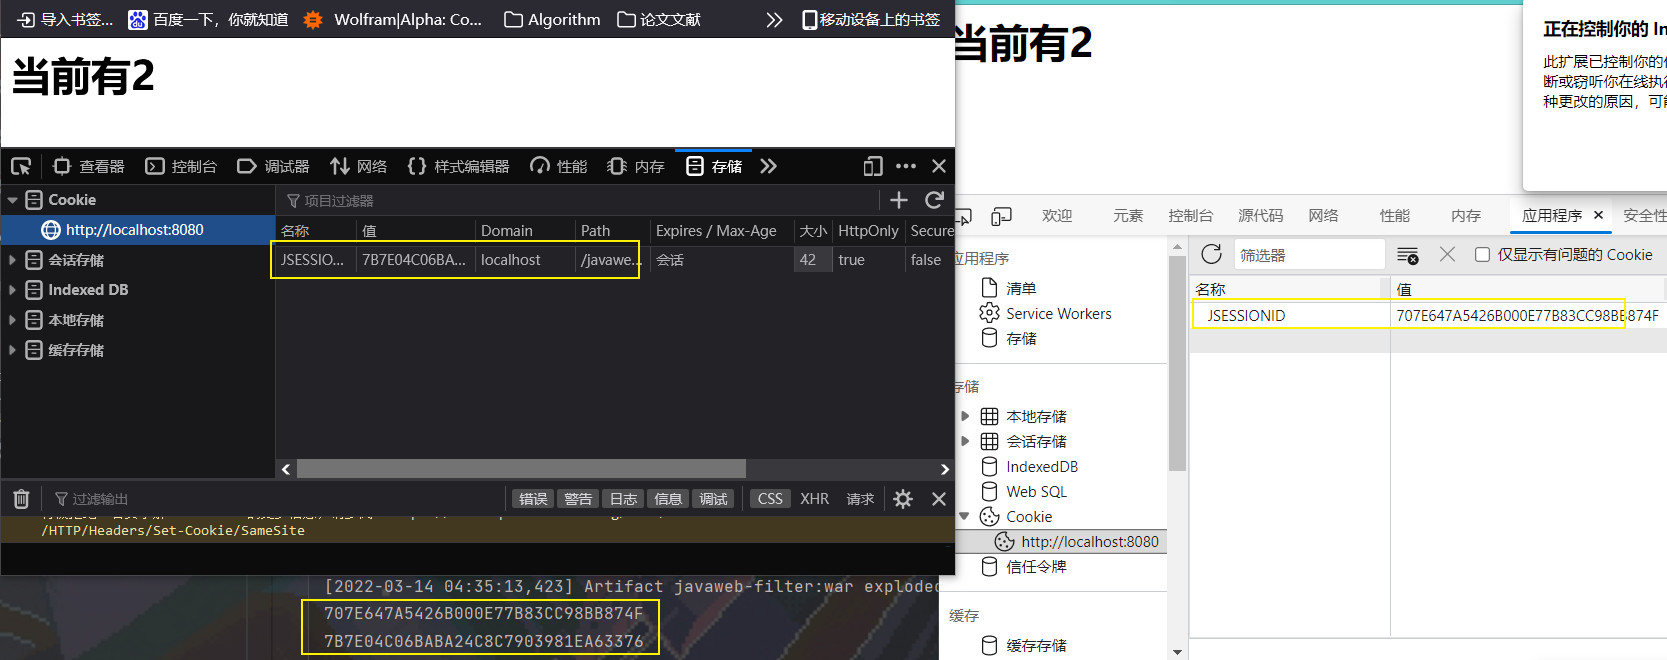Open the devtools three-dot options menu
Screen dimensions: 1667x660
click(906, 166)
